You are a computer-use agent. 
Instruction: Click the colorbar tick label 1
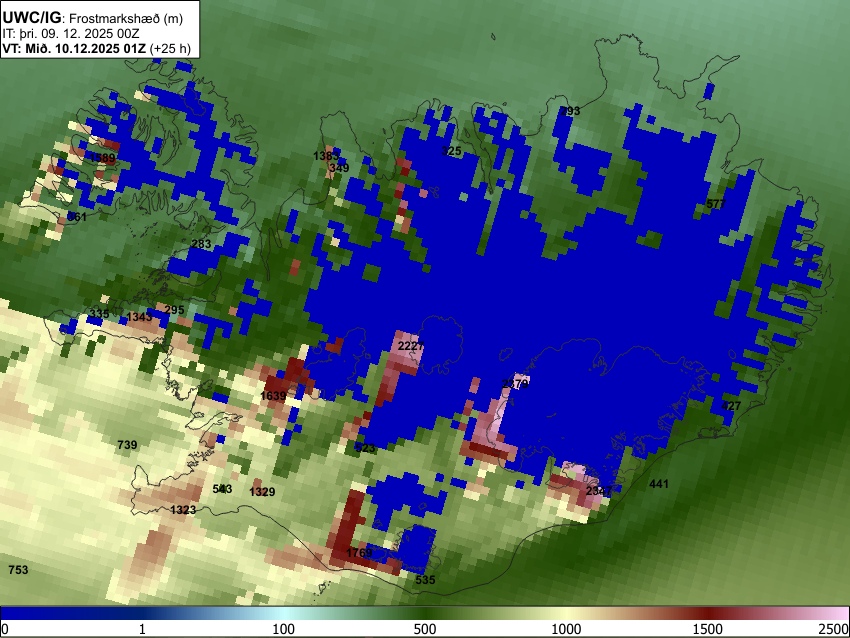[x=142, y=629]
